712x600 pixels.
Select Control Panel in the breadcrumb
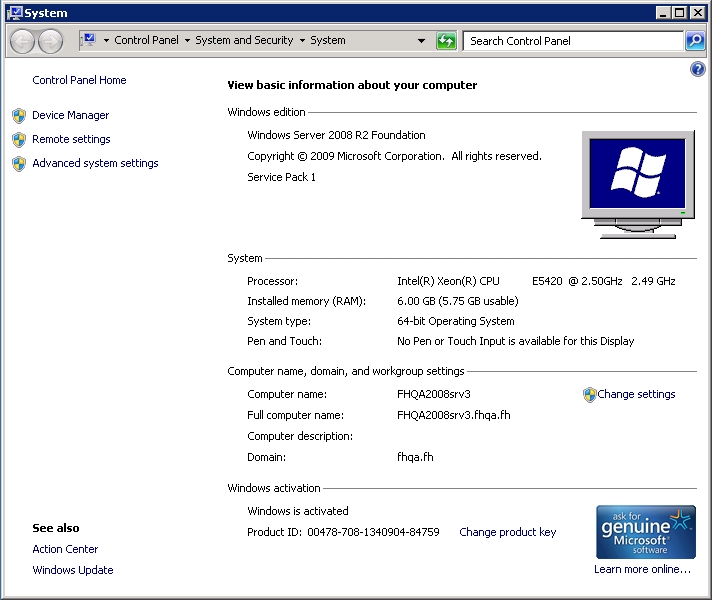click(146, 40)
